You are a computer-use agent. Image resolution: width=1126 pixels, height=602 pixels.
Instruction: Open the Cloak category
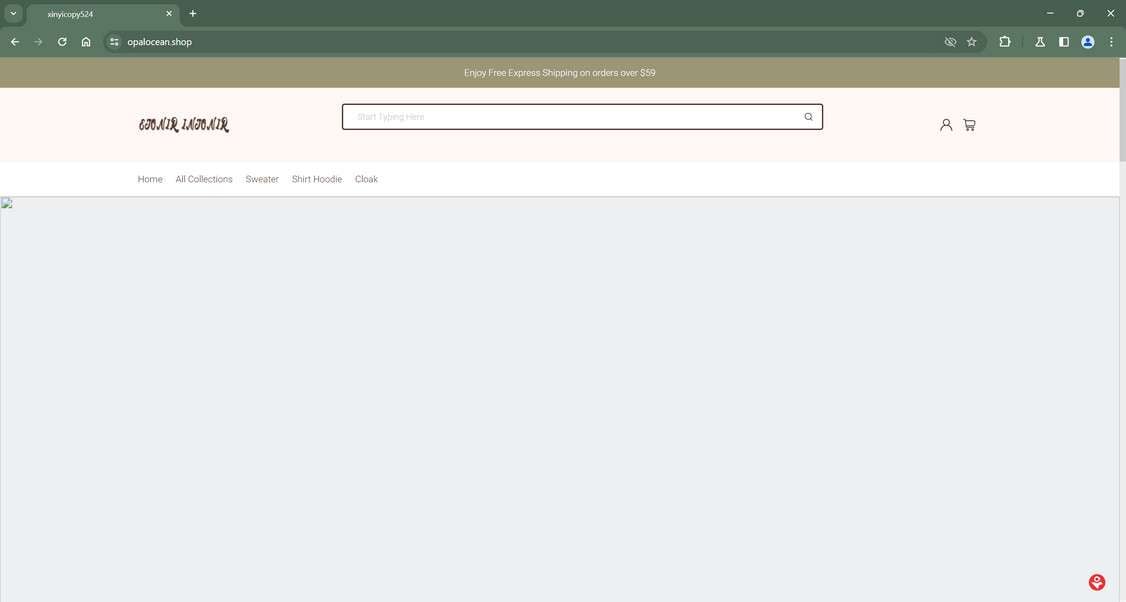coord(366,179)
